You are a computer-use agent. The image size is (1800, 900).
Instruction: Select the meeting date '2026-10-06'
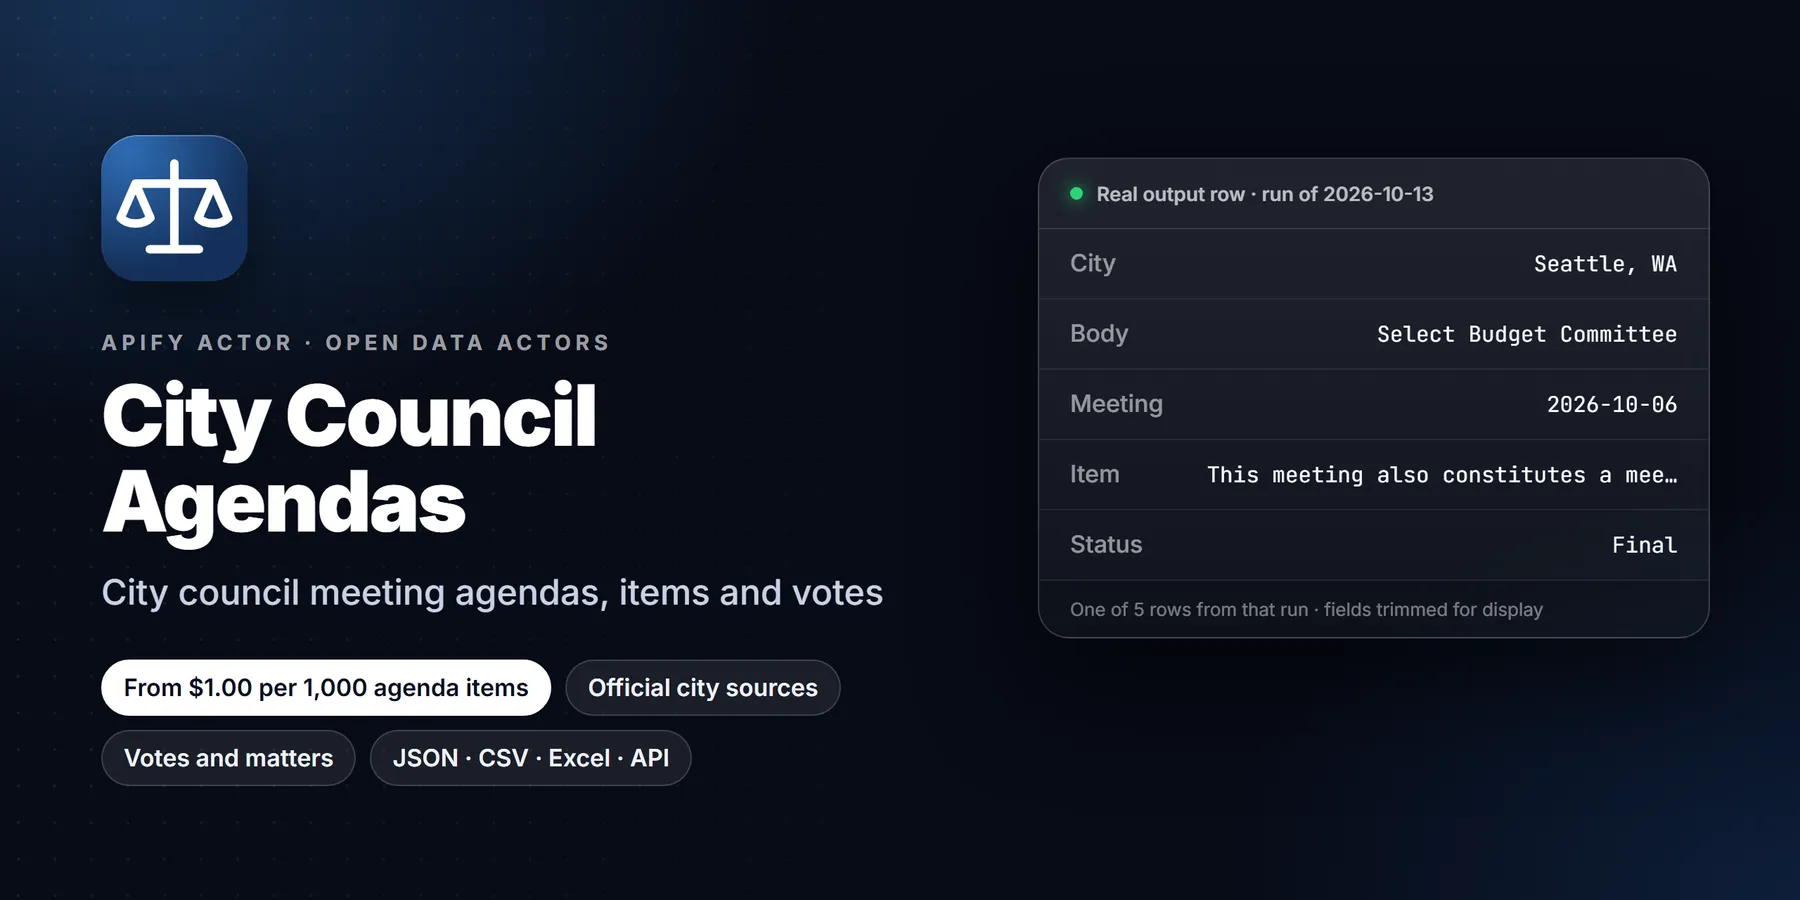click(1612, 404)
